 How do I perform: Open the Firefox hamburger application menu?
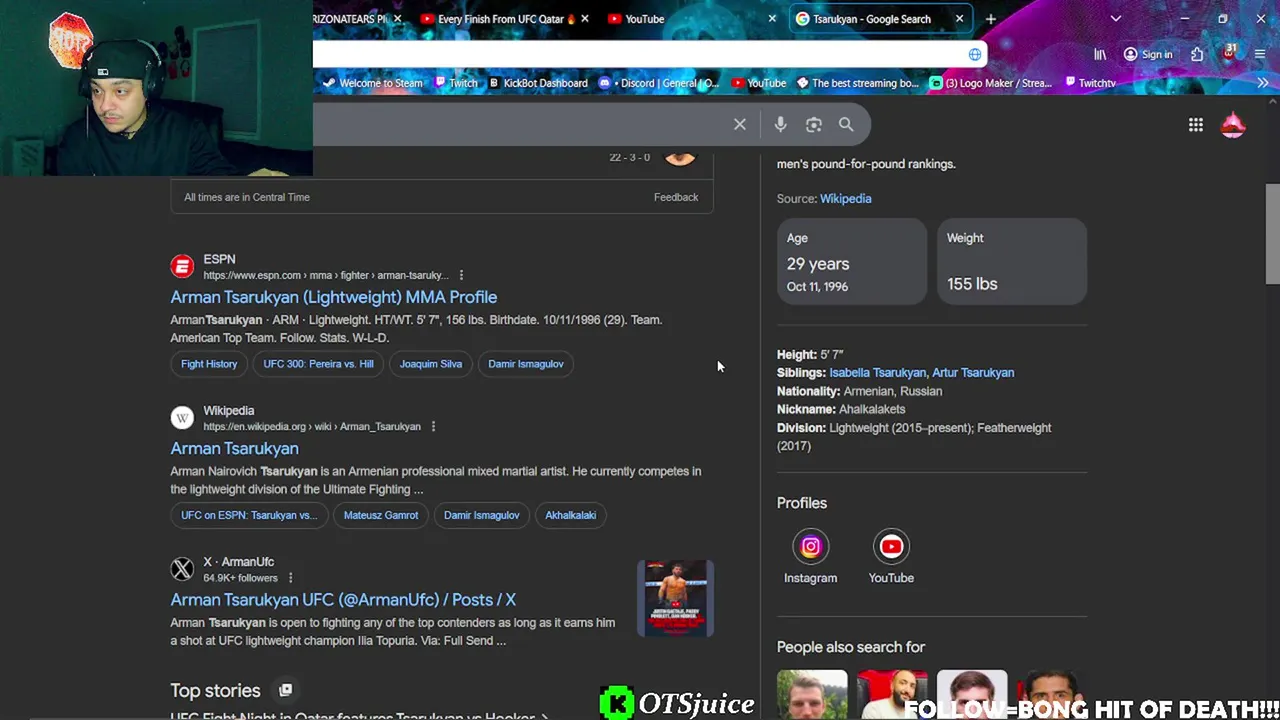point(1261,54)
